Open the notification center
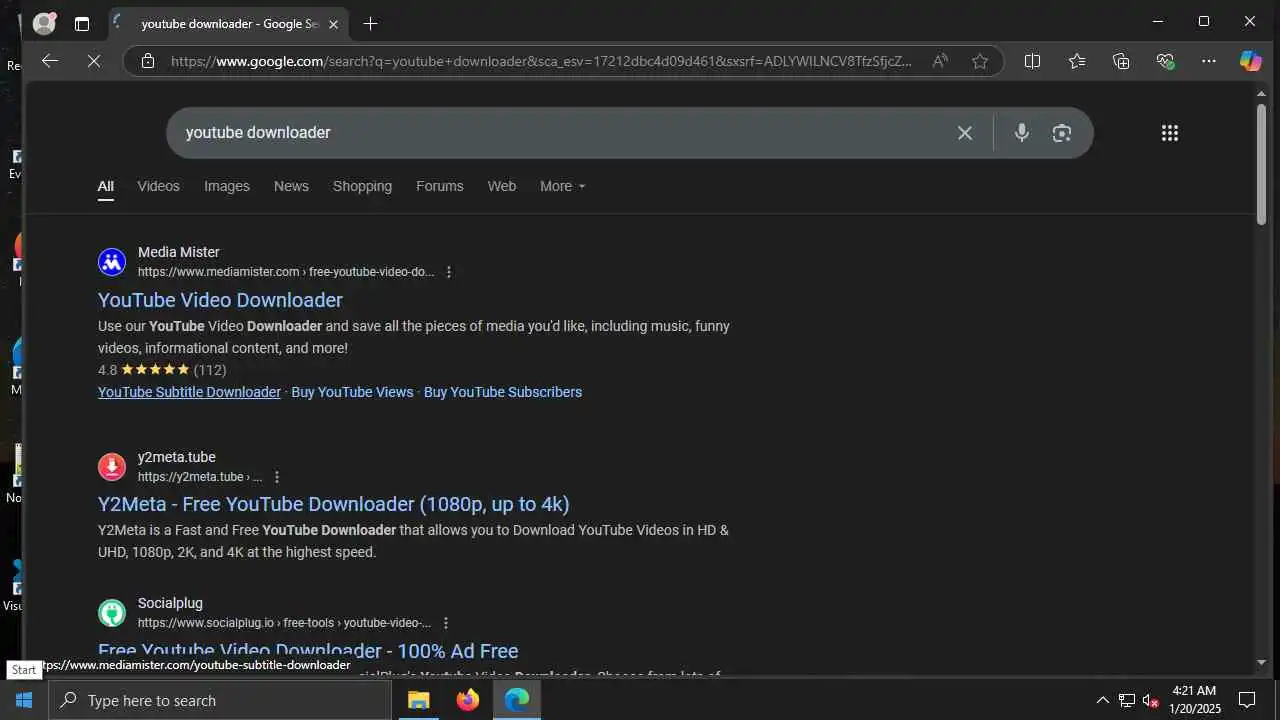1280x720 pixels. pos(1247,700)
